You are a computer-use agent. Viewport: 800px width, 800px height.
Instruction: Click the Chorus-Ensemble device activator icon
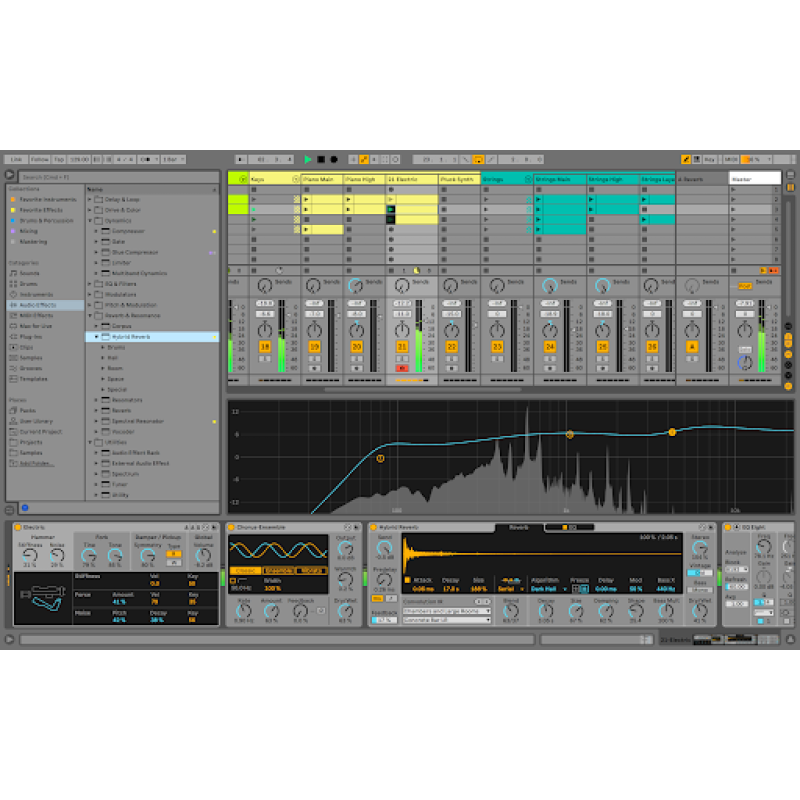pyautogui.click(x=231, y=526)
